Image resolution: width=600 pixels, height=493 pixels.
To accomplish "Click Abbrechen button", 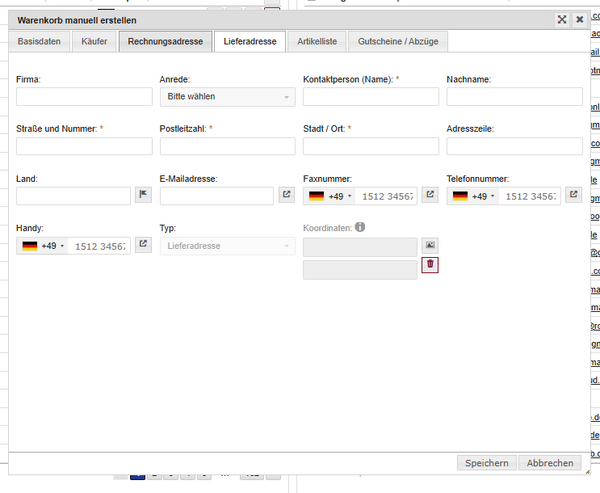I will (x=550, y=463).
